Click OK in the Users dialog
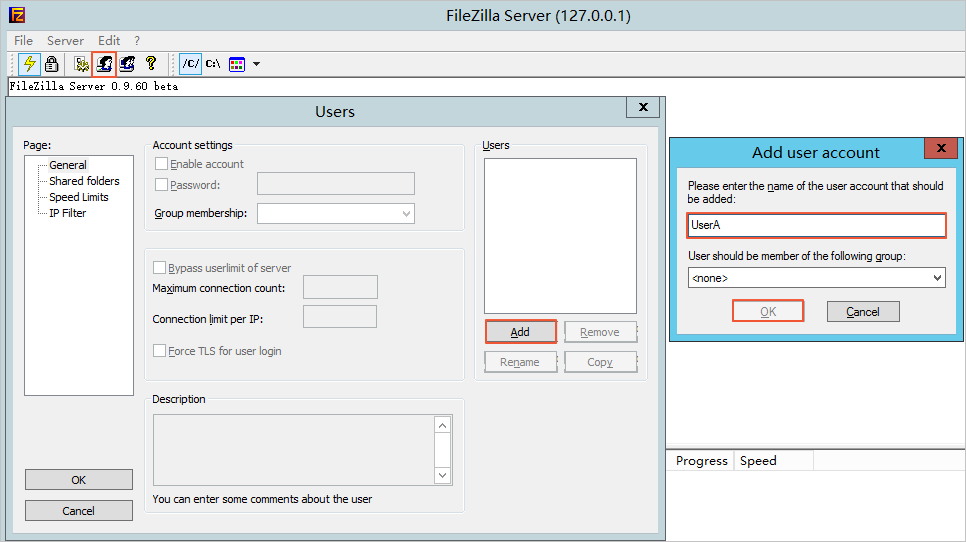Screen dimensions: 966x542 pos(79,480)
